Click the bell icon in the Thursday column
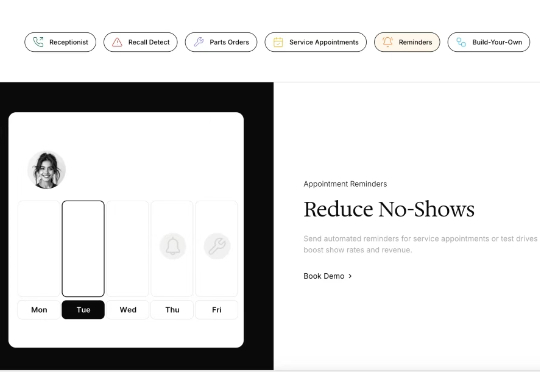 pos(173,246)
